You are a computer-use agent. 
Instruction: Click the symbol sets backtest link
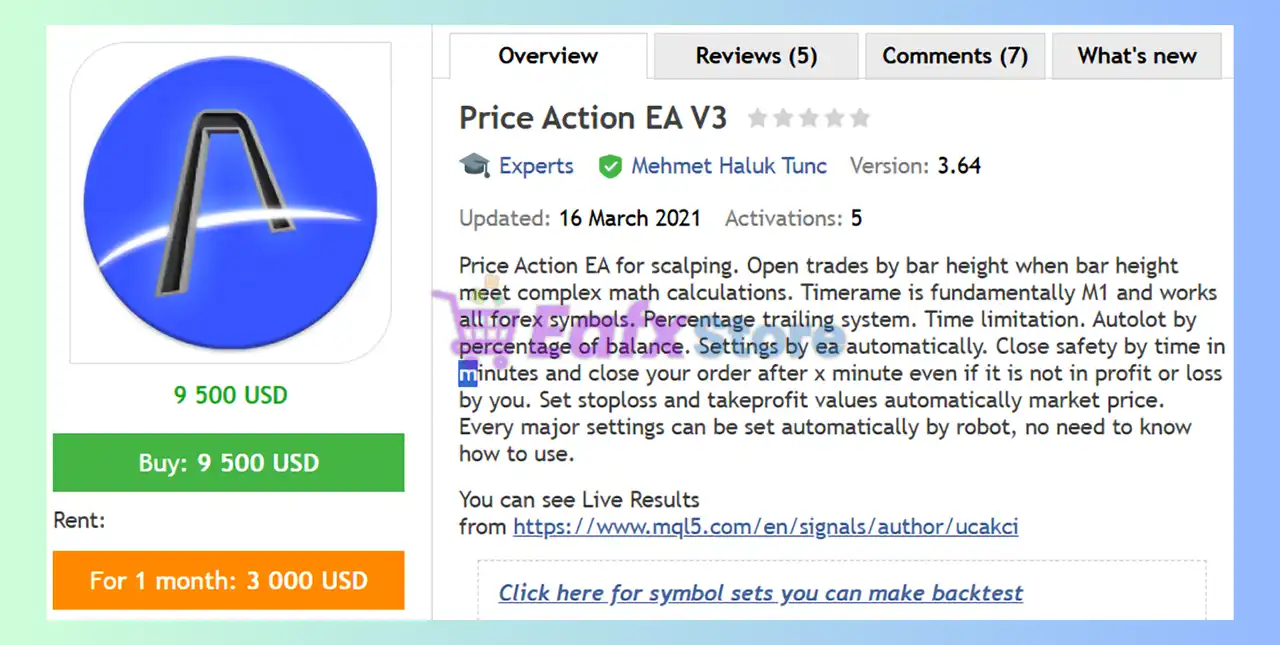[x=760, y=593]
